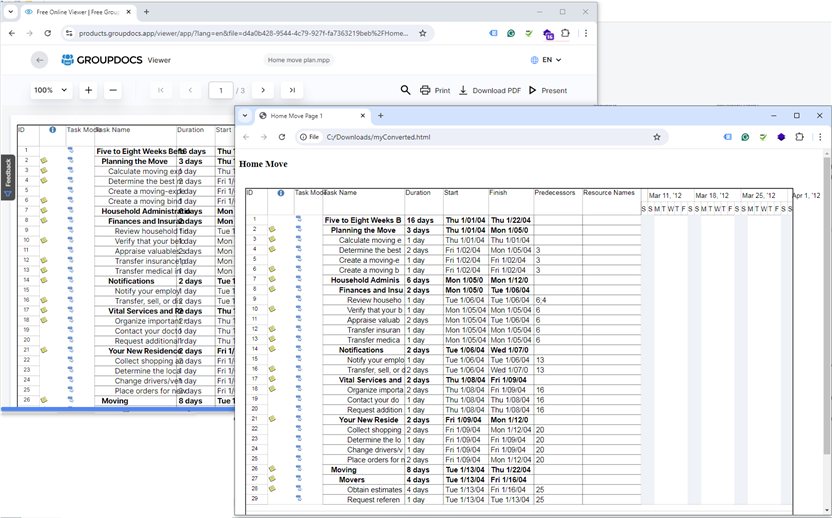
Task: Go to the next page in viewer
Action: tap(263, 90)
